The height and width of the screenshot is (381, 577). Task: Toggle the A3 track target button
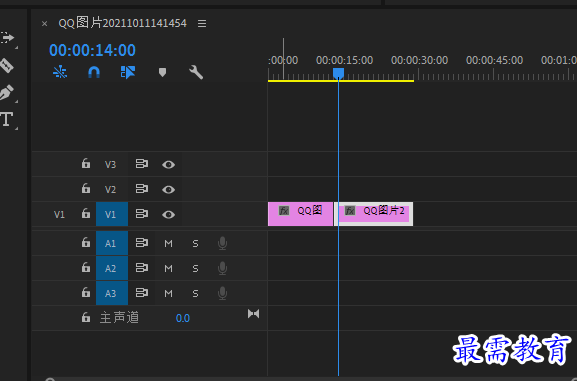112,293
